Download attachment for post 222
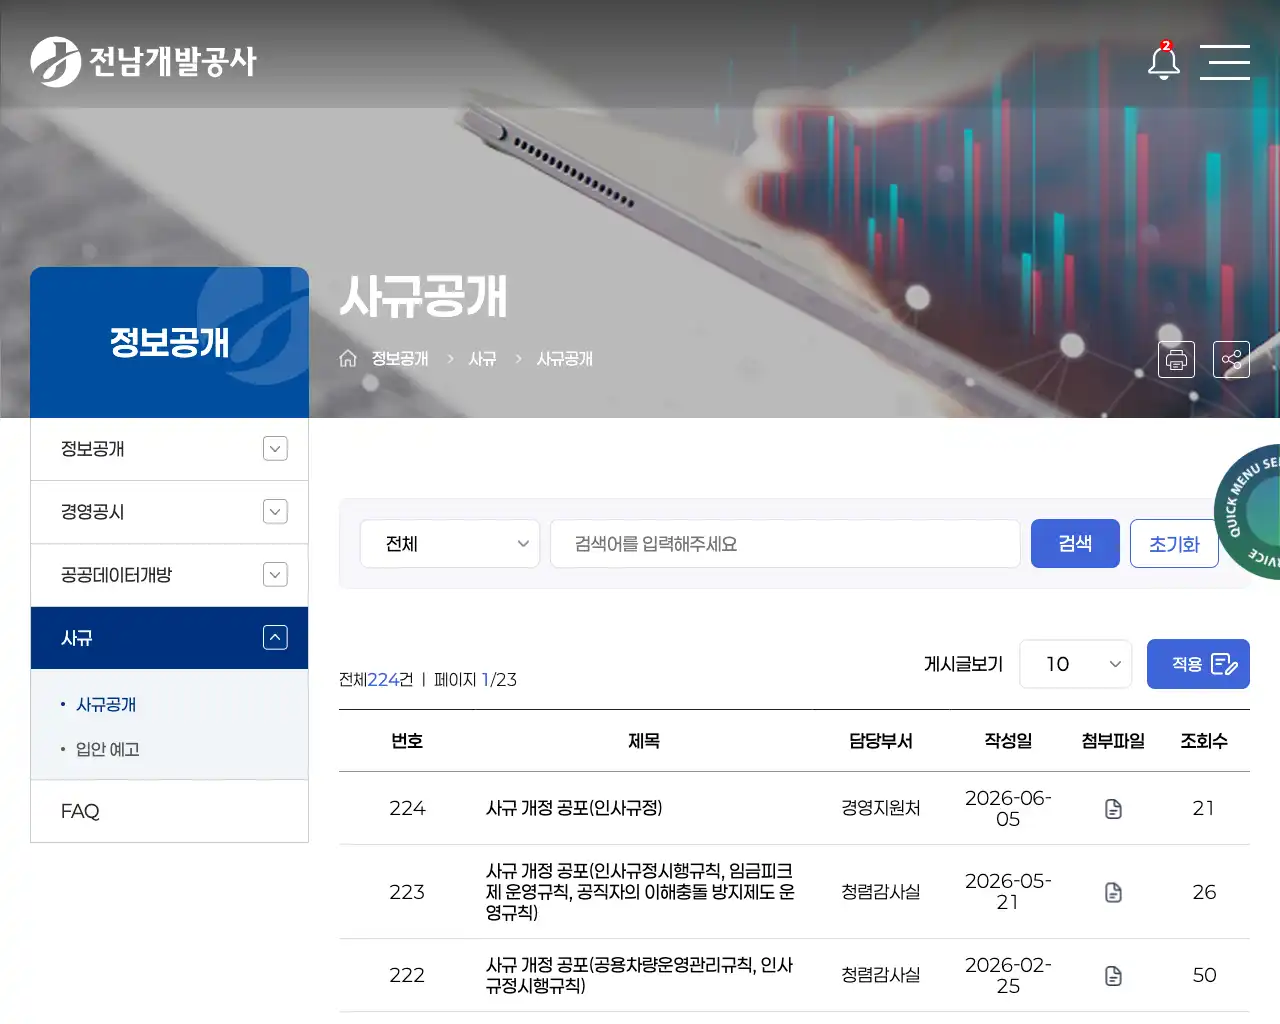The height and width of the screenshot is (1024, 1280). coord(1113,976)
